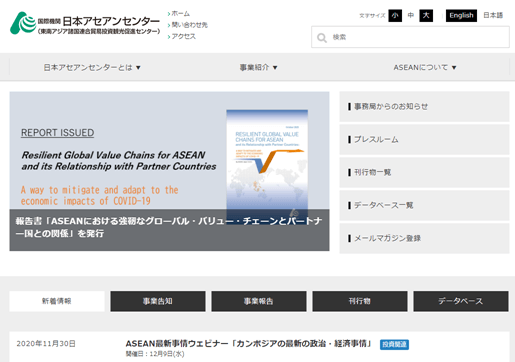Select the 新着情報 tab
The height and width of the screenshot is (362, 515).
(57, 301)
